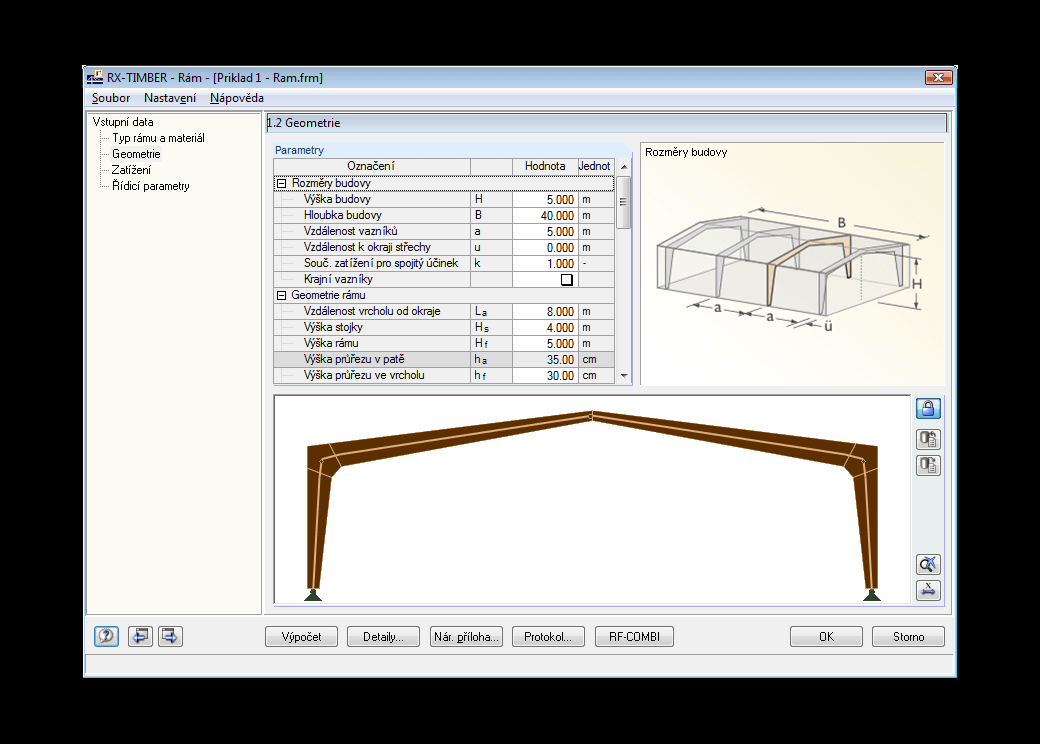Edit Vzdálenost vrcholu od okraje value 8.000

click(x=545, y=312)
